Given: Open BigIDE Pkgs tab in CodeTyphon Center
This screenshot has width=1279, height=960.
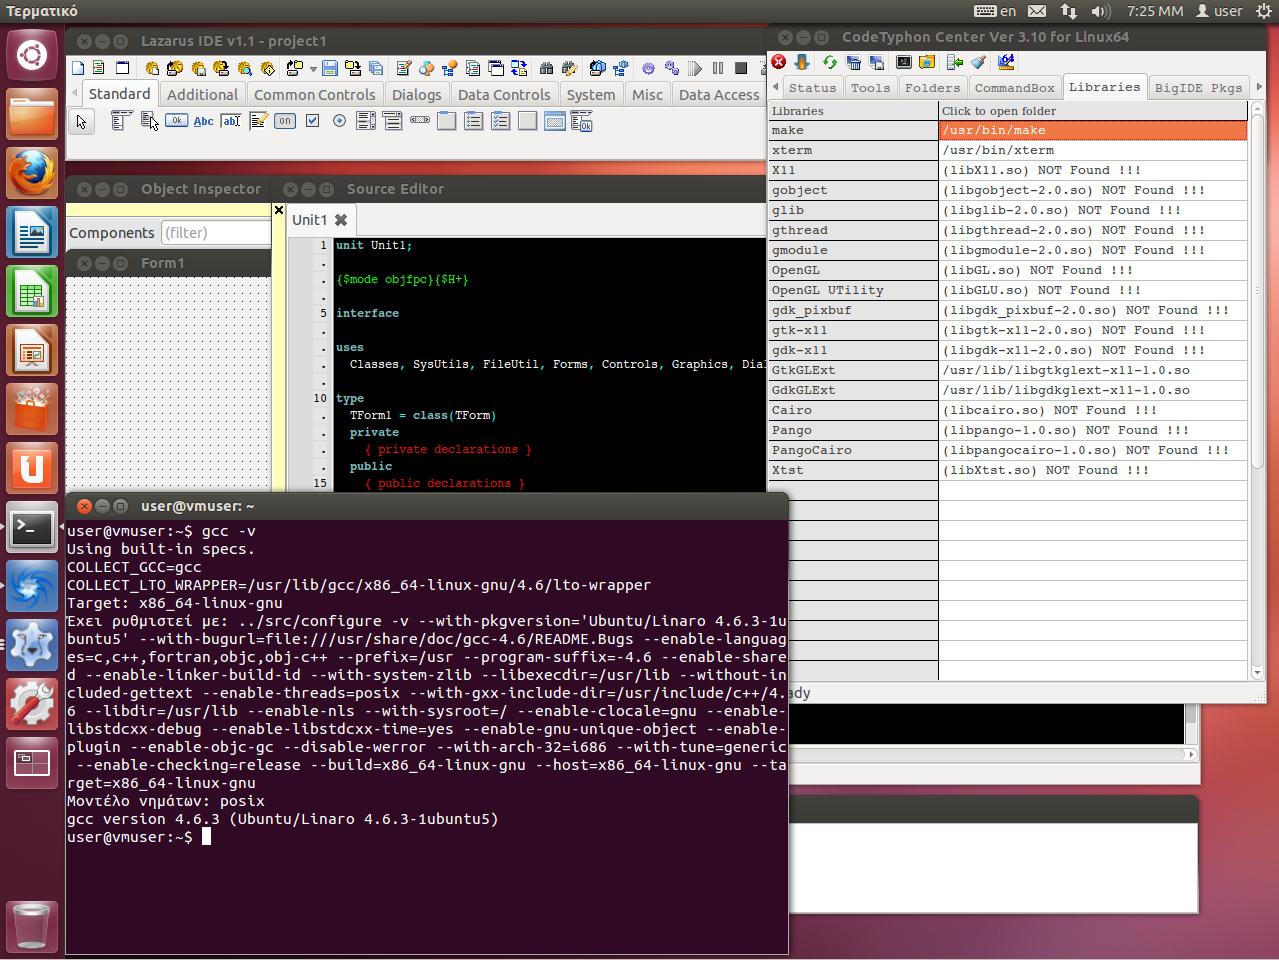Looking at the screenshot, I should coord(1198,88).
